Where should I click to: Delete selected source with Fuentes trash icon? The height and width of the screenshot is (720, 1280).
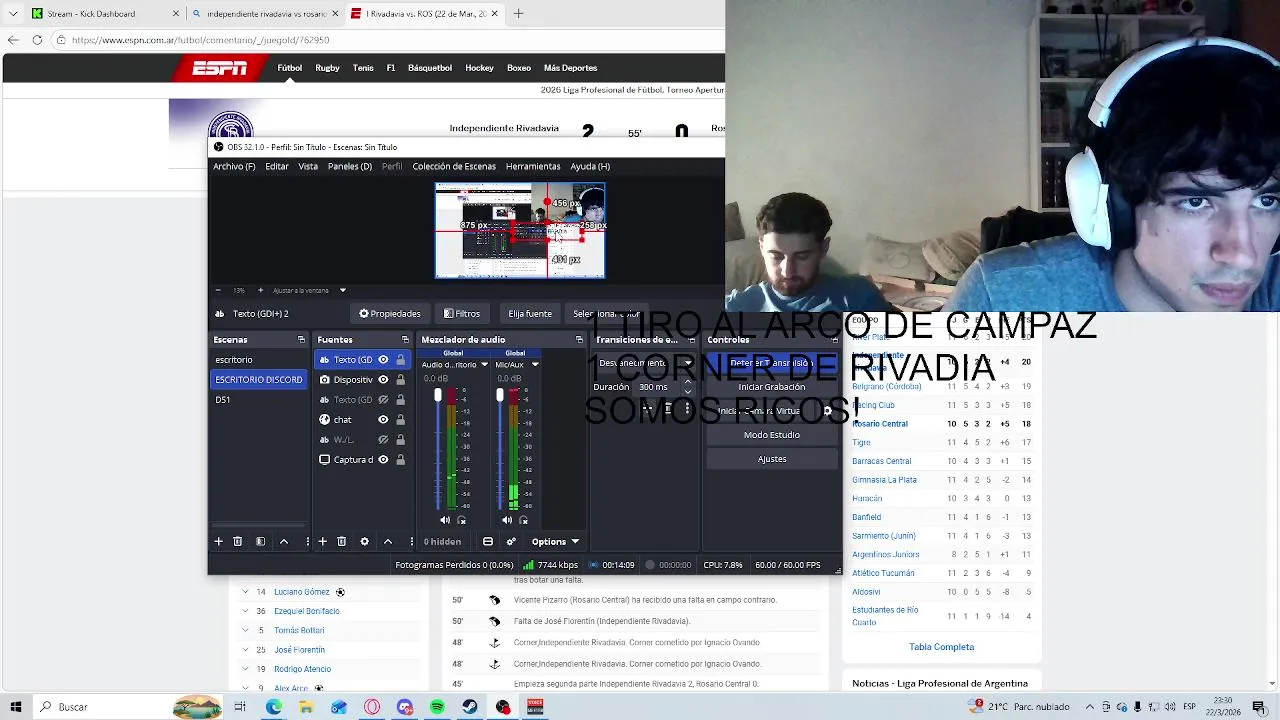click(341, 541)
